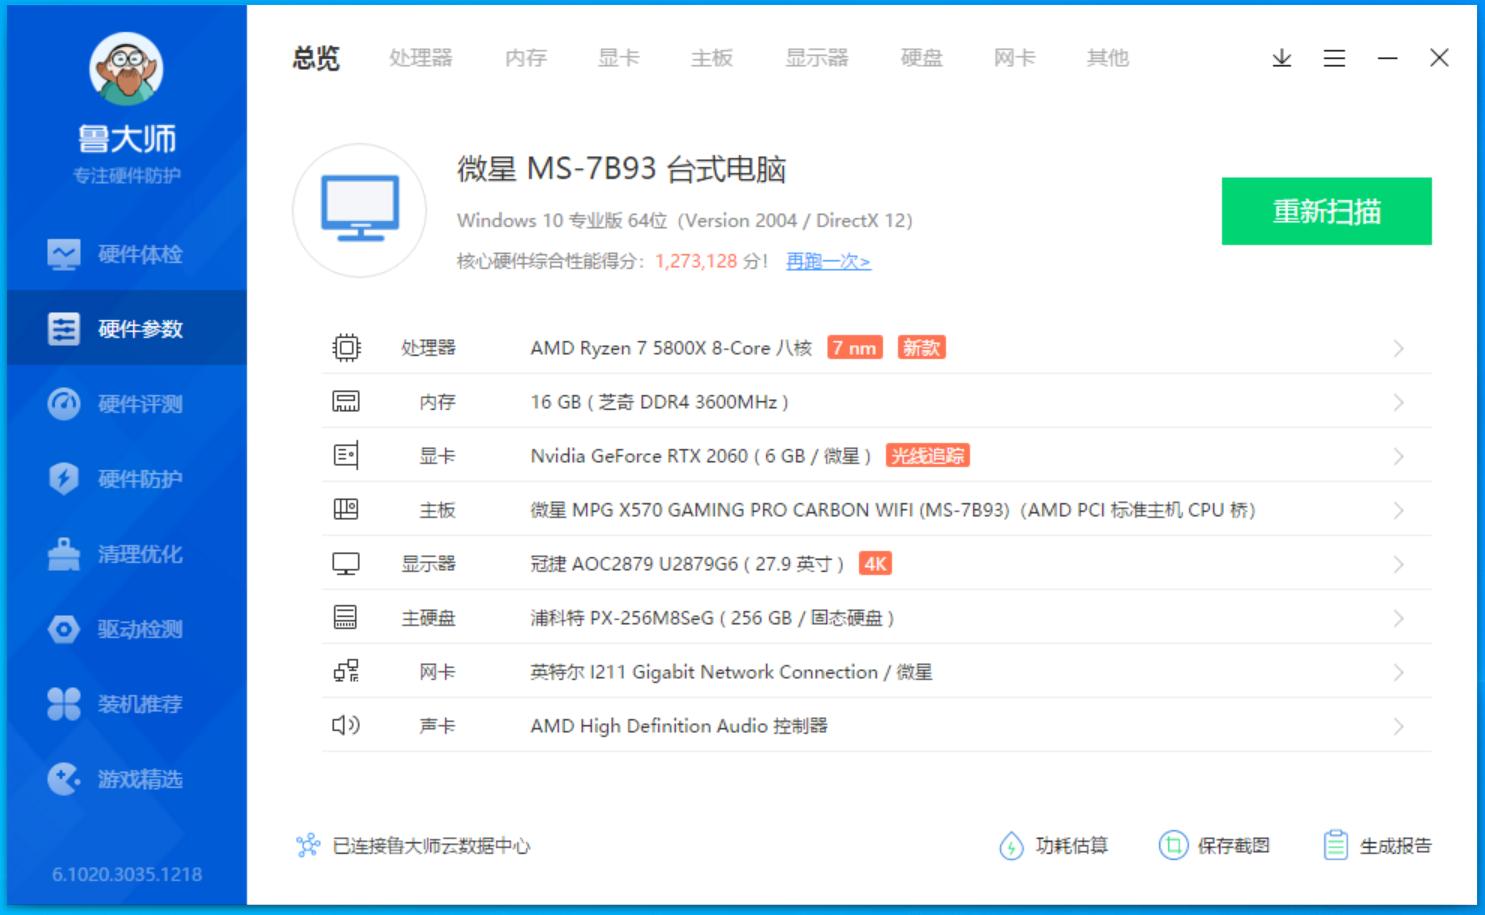1485x915 pixels.
Task: Switch to the 显示器 tab
Action: [817, 58]
